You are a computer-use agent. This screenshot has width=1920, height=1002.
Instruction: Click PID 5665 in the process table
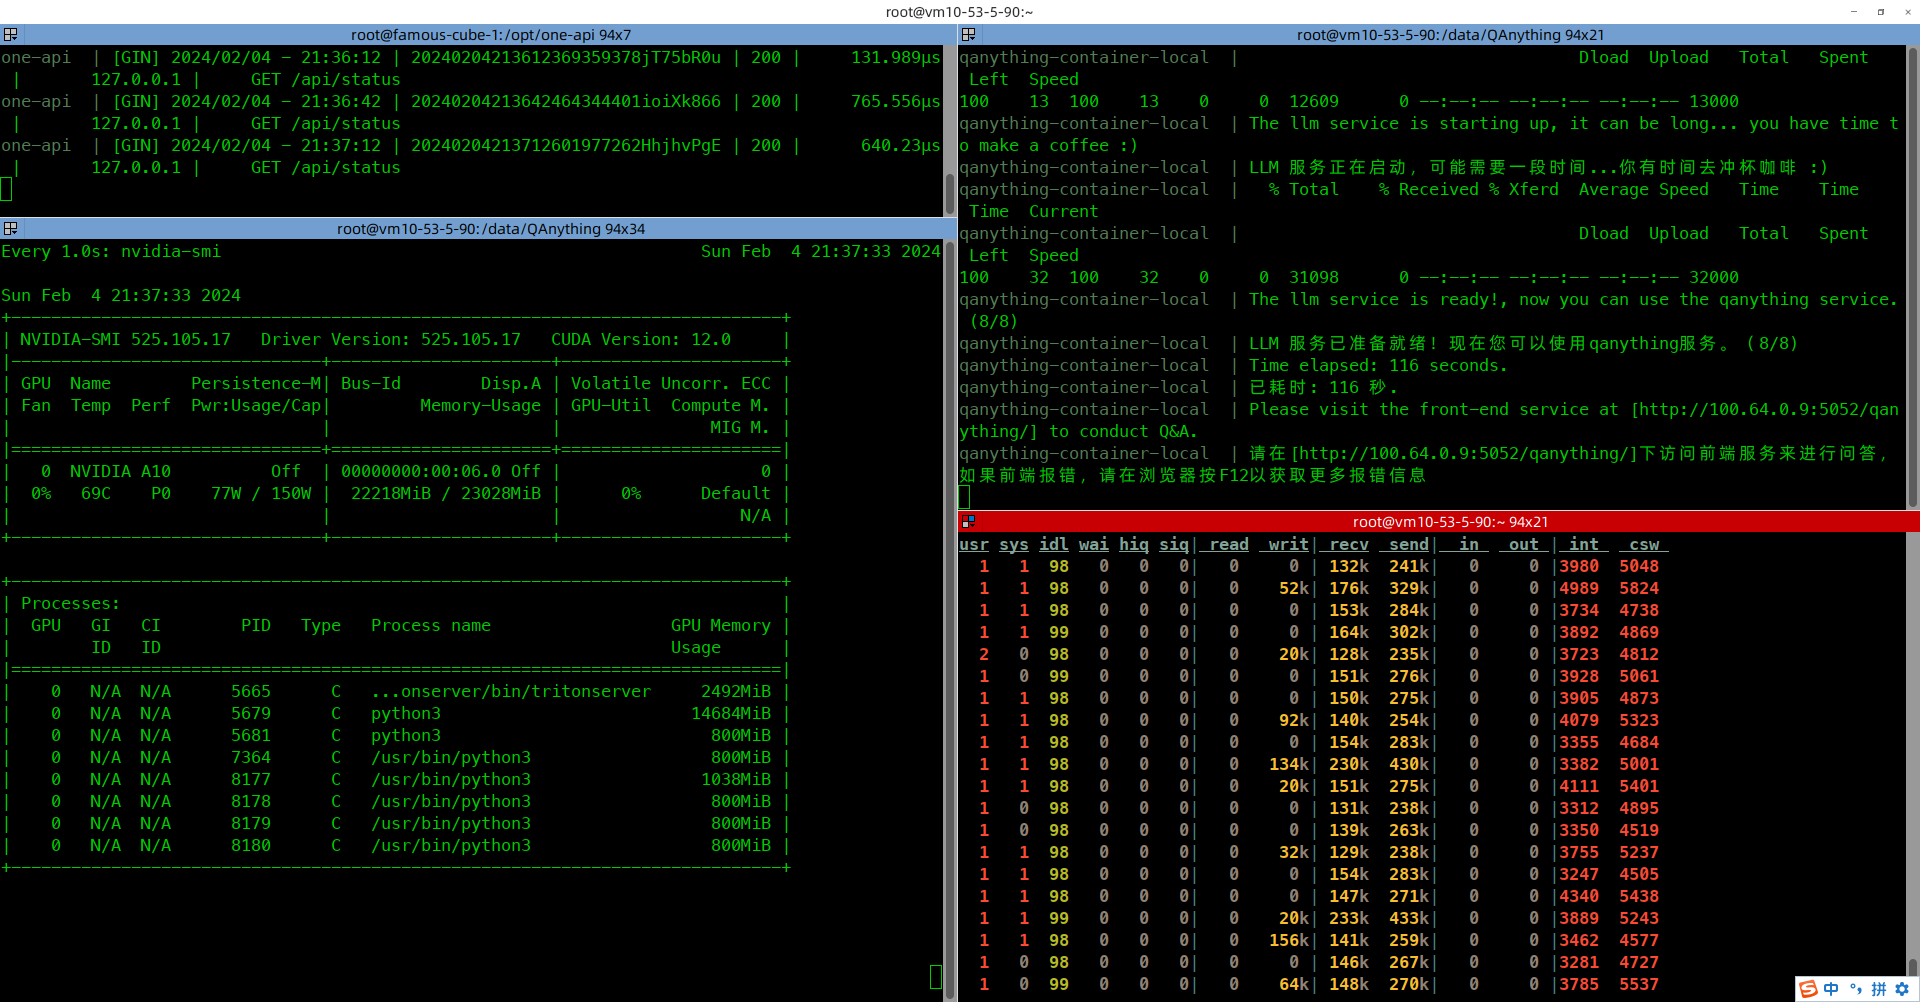pos(251,692)
